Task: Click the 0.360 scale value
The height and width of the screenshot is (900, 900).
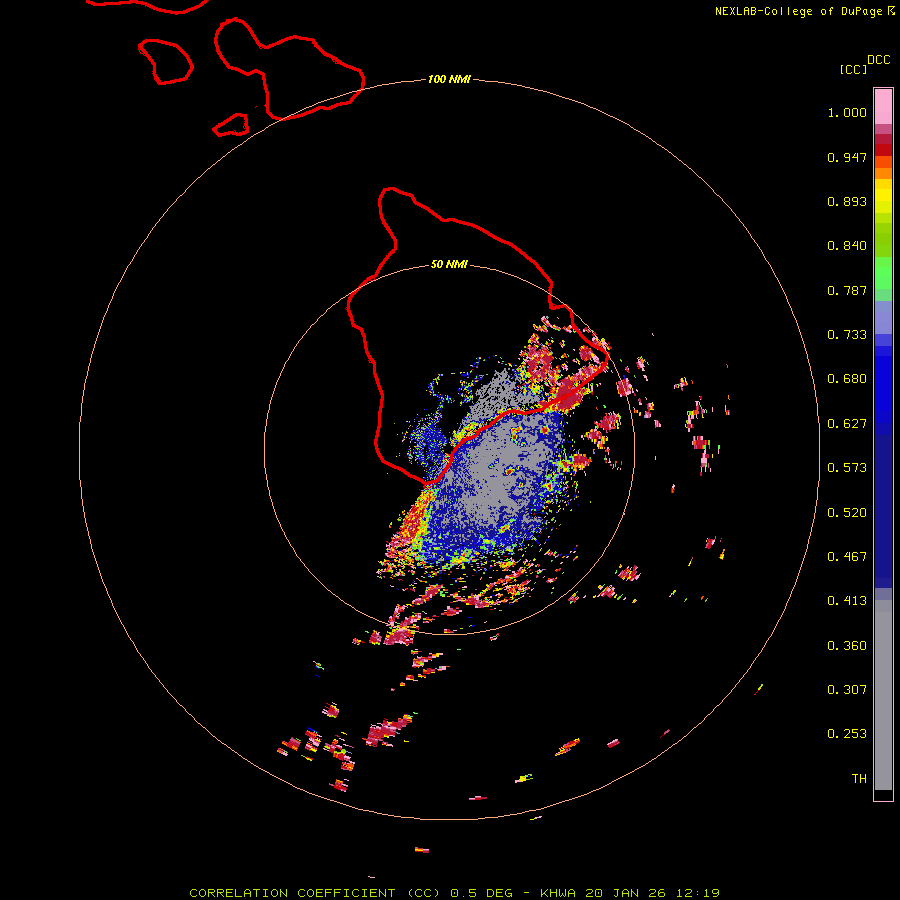Action: (847, 646)
